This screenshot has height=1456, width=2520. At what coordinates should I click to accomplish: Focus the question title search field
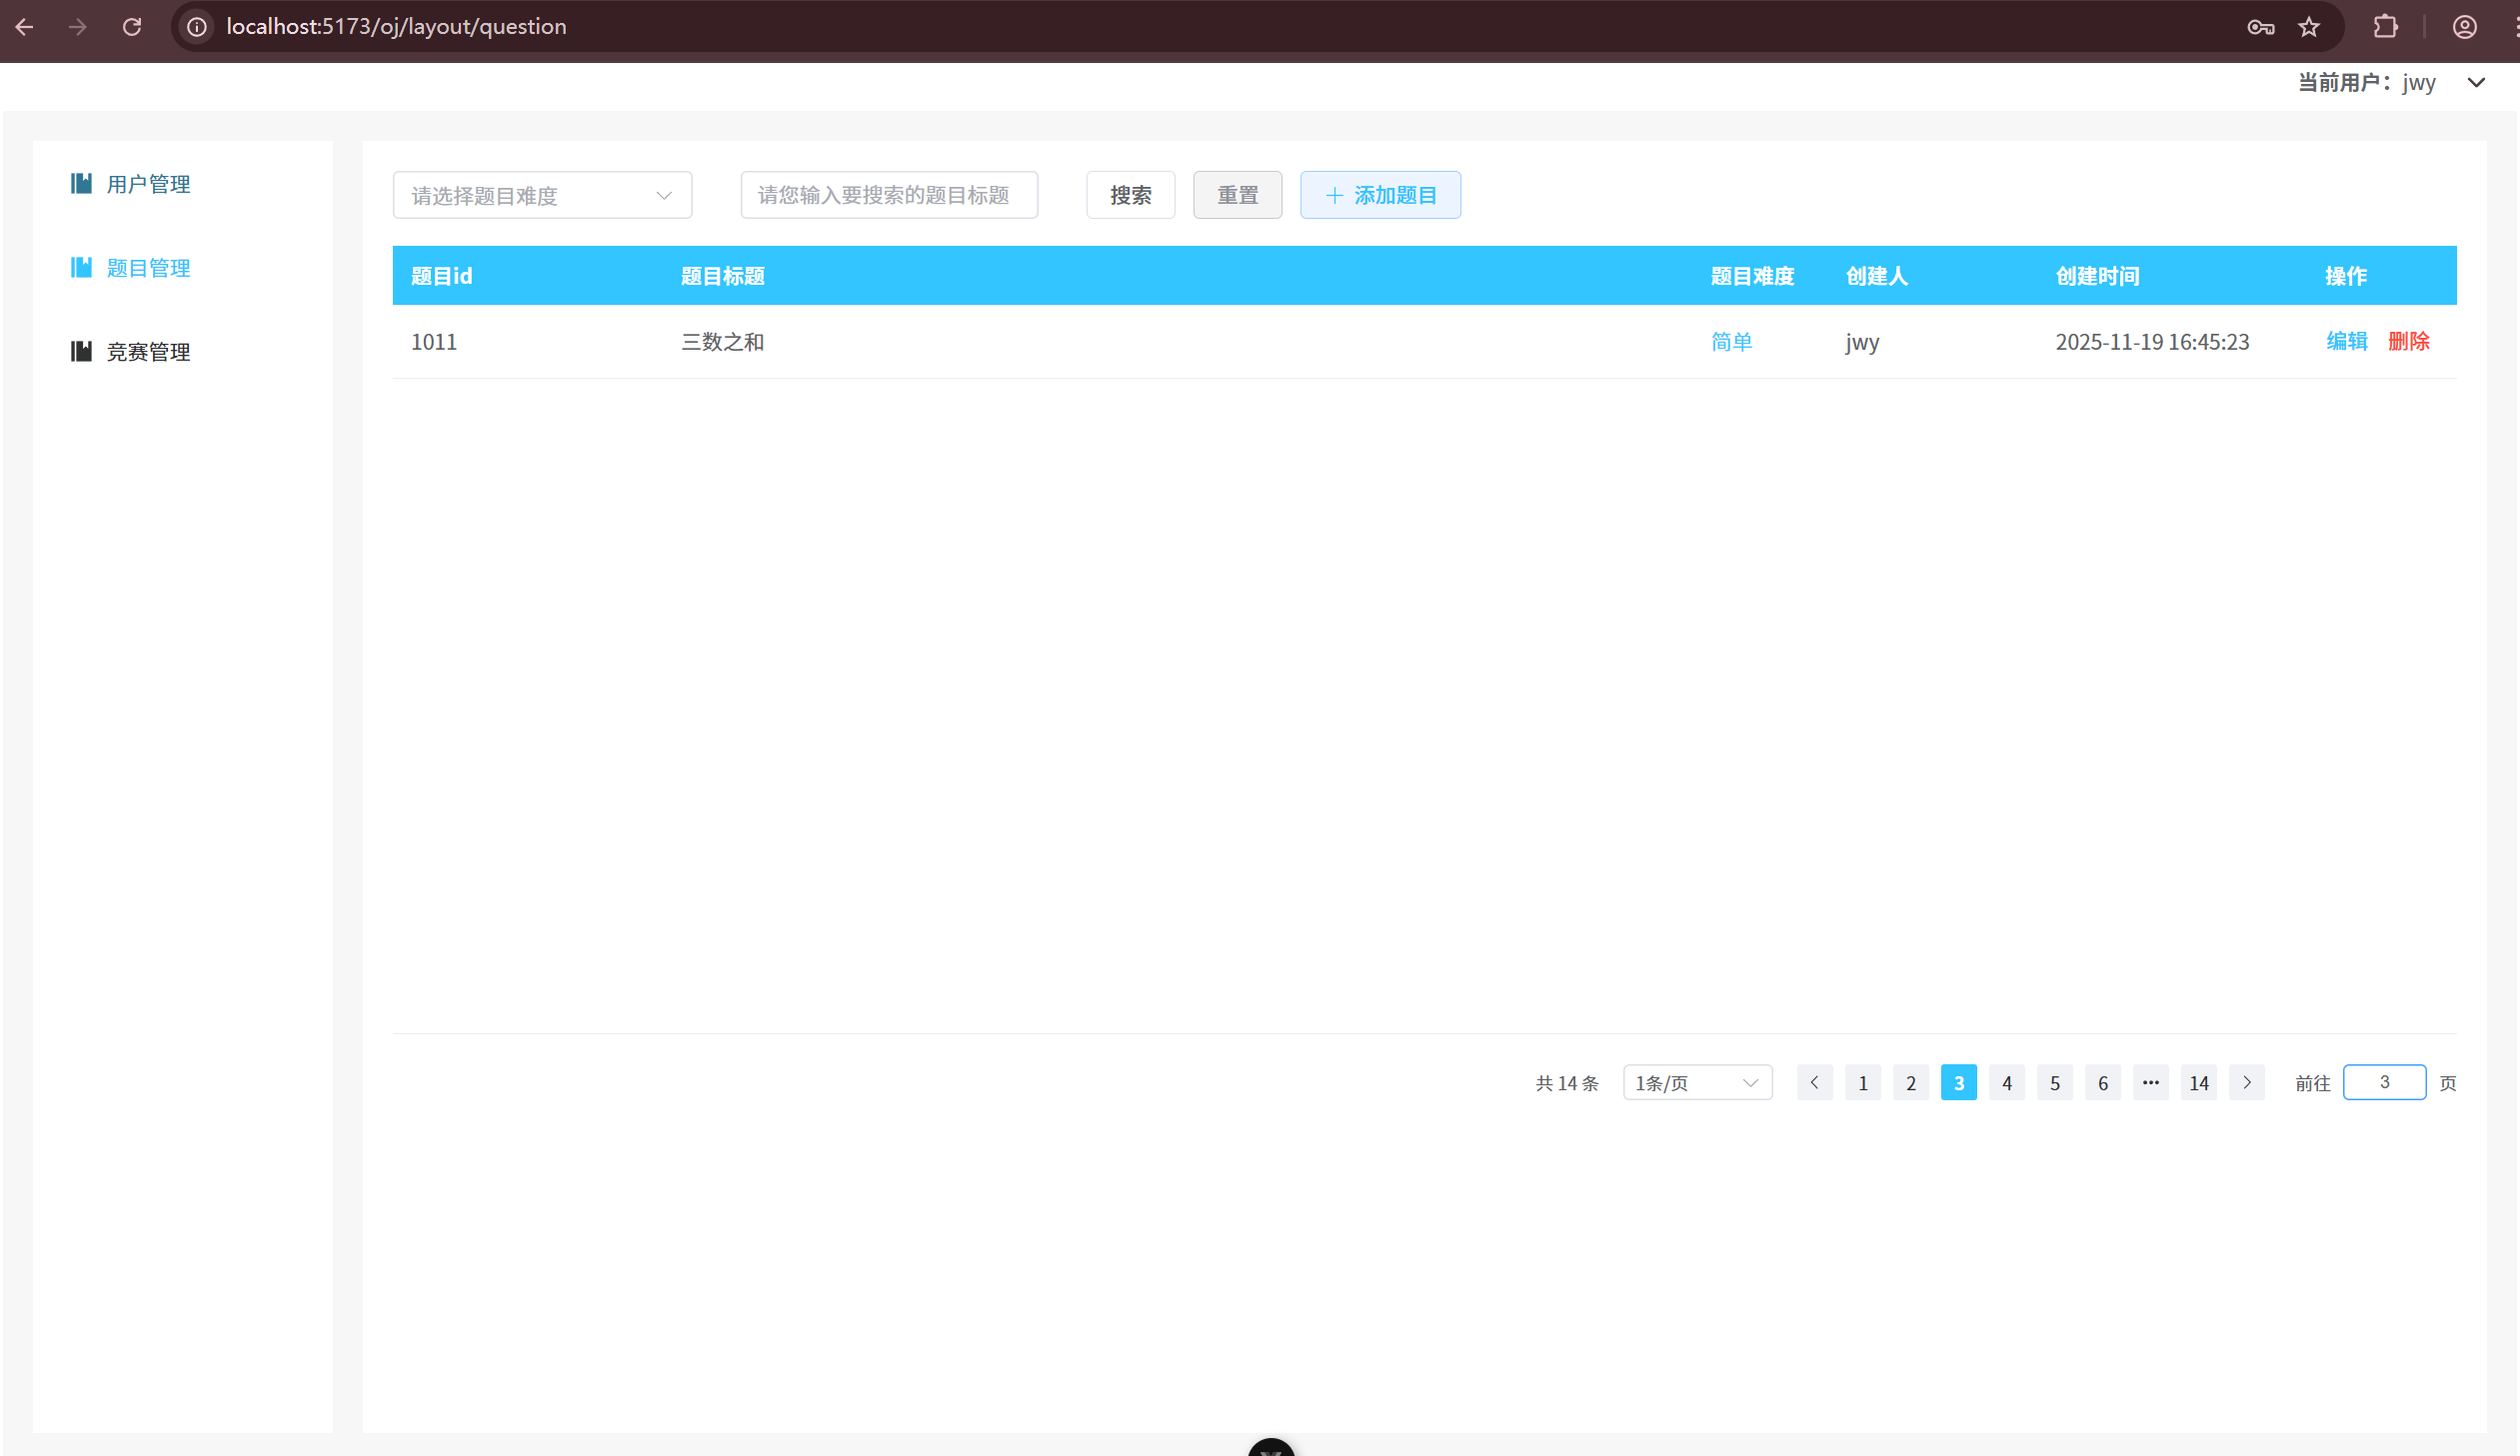(888, 195)
